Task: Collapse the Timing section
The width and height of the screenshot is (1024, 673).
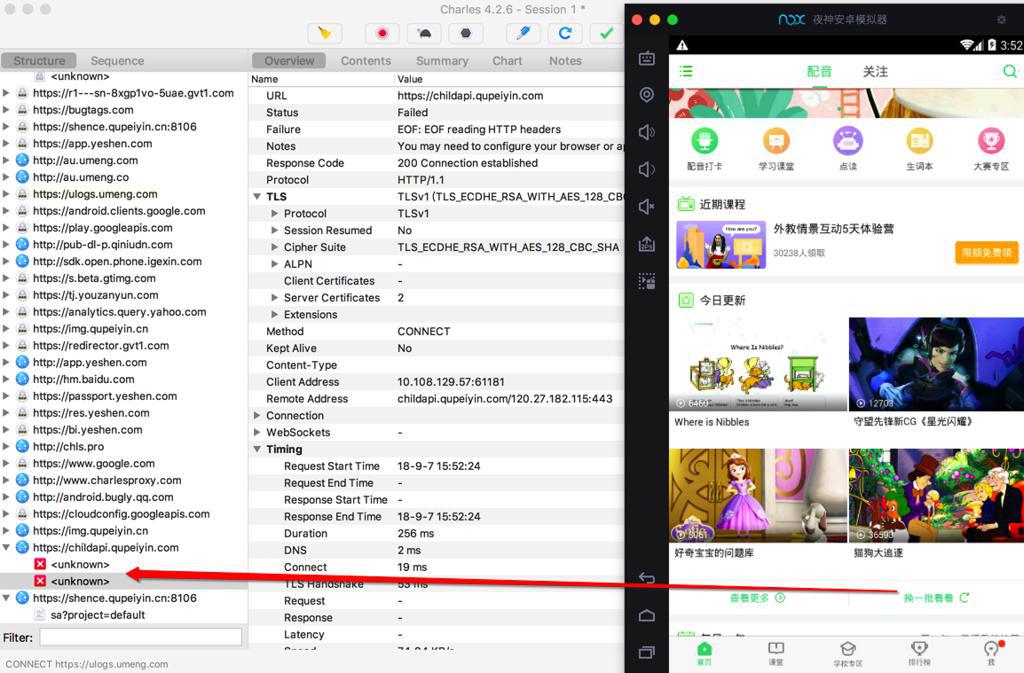Action: click(x=257, y=449)
